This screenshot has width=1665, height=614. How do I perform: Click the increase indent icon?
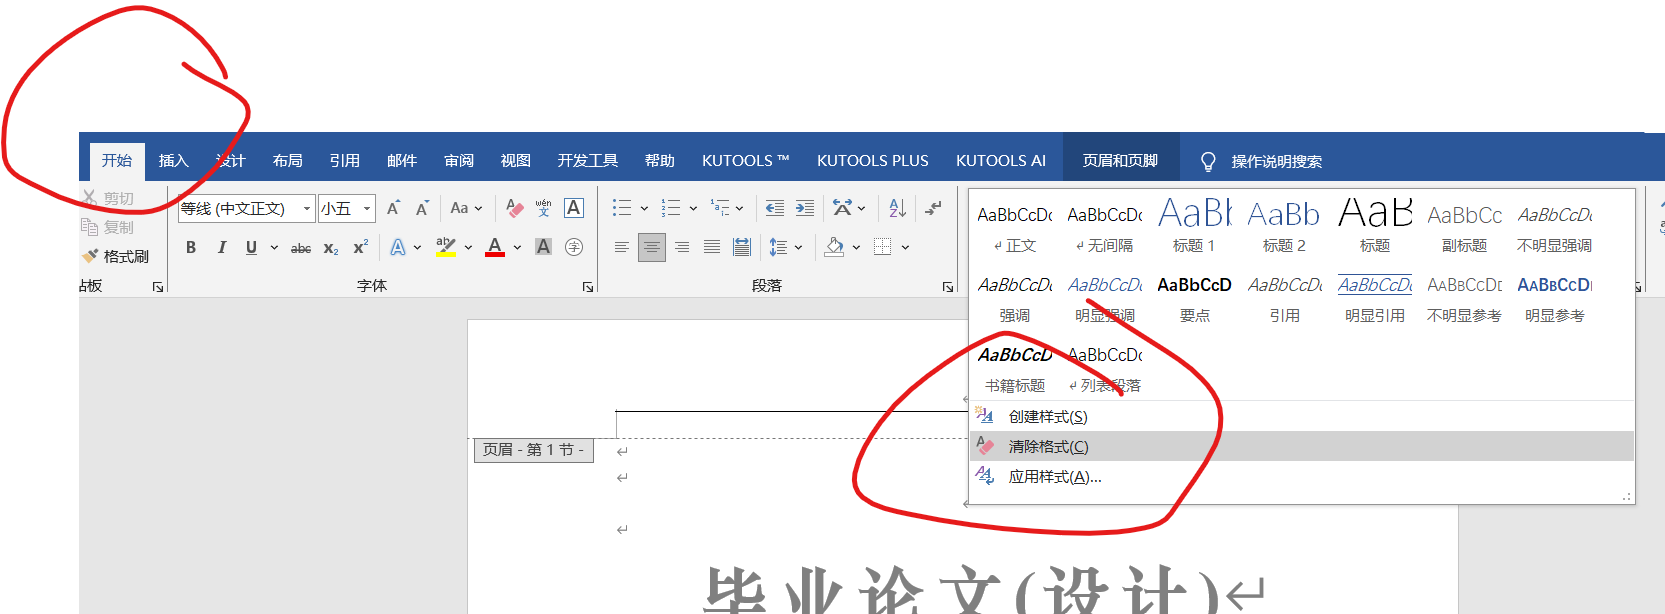[x=805, y=208]
